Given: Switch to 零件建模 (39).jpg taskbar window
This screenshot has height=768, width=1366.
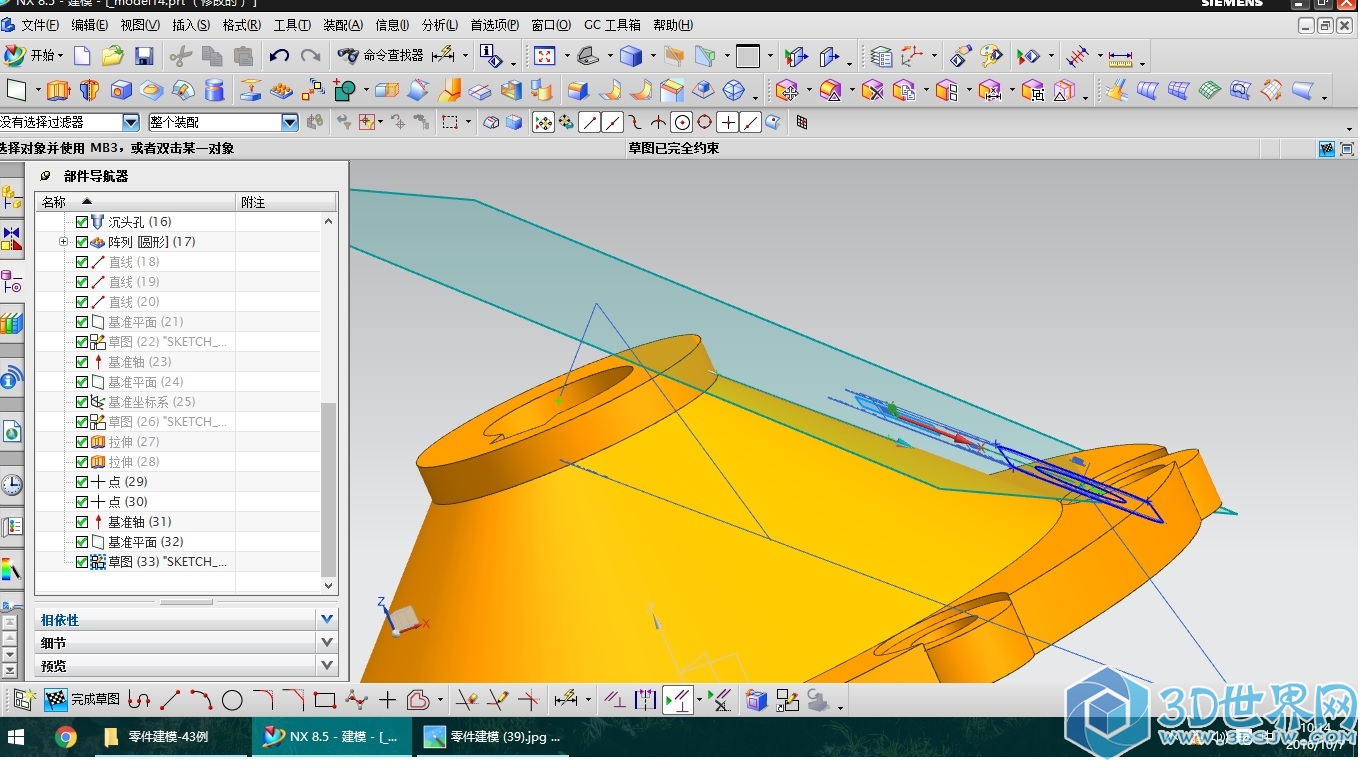Looking at the screenshot, I should 492,738.
